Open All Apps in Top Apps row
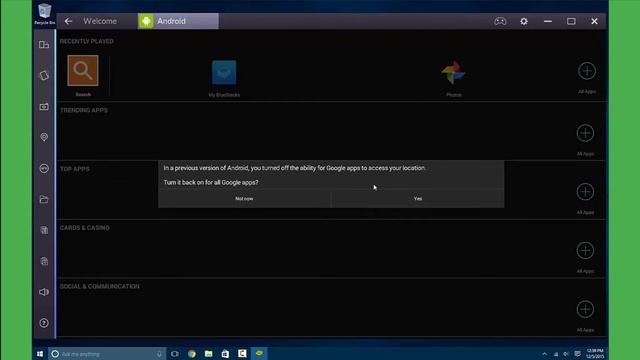Image resolution: width=640 pixels, height=360 pixels. [585, 191]
